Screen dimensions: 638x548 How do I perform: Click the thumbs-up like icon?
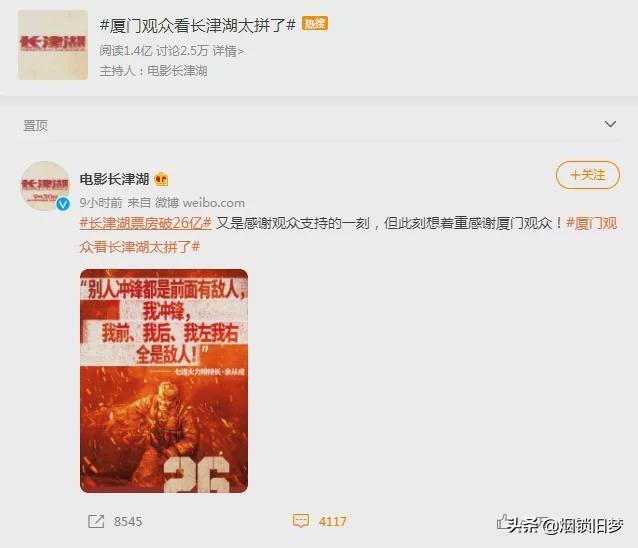tap(503, 522)
